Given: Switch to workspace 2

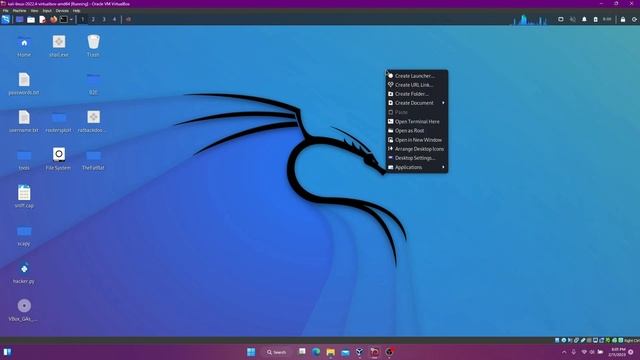Looking at the screenshot, I should point(93,19).
